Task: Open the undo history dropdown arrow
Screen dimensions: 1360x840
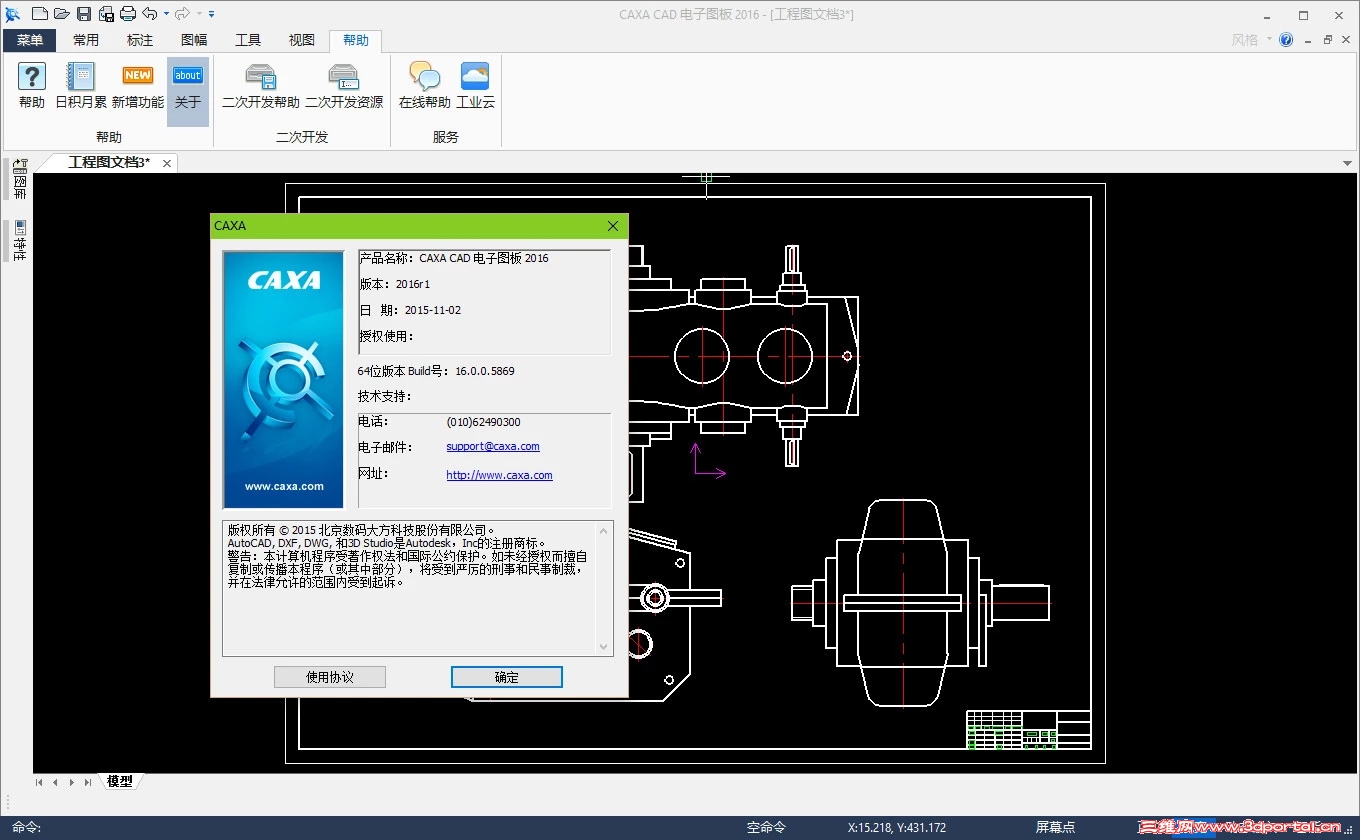Action: [166, 14]
